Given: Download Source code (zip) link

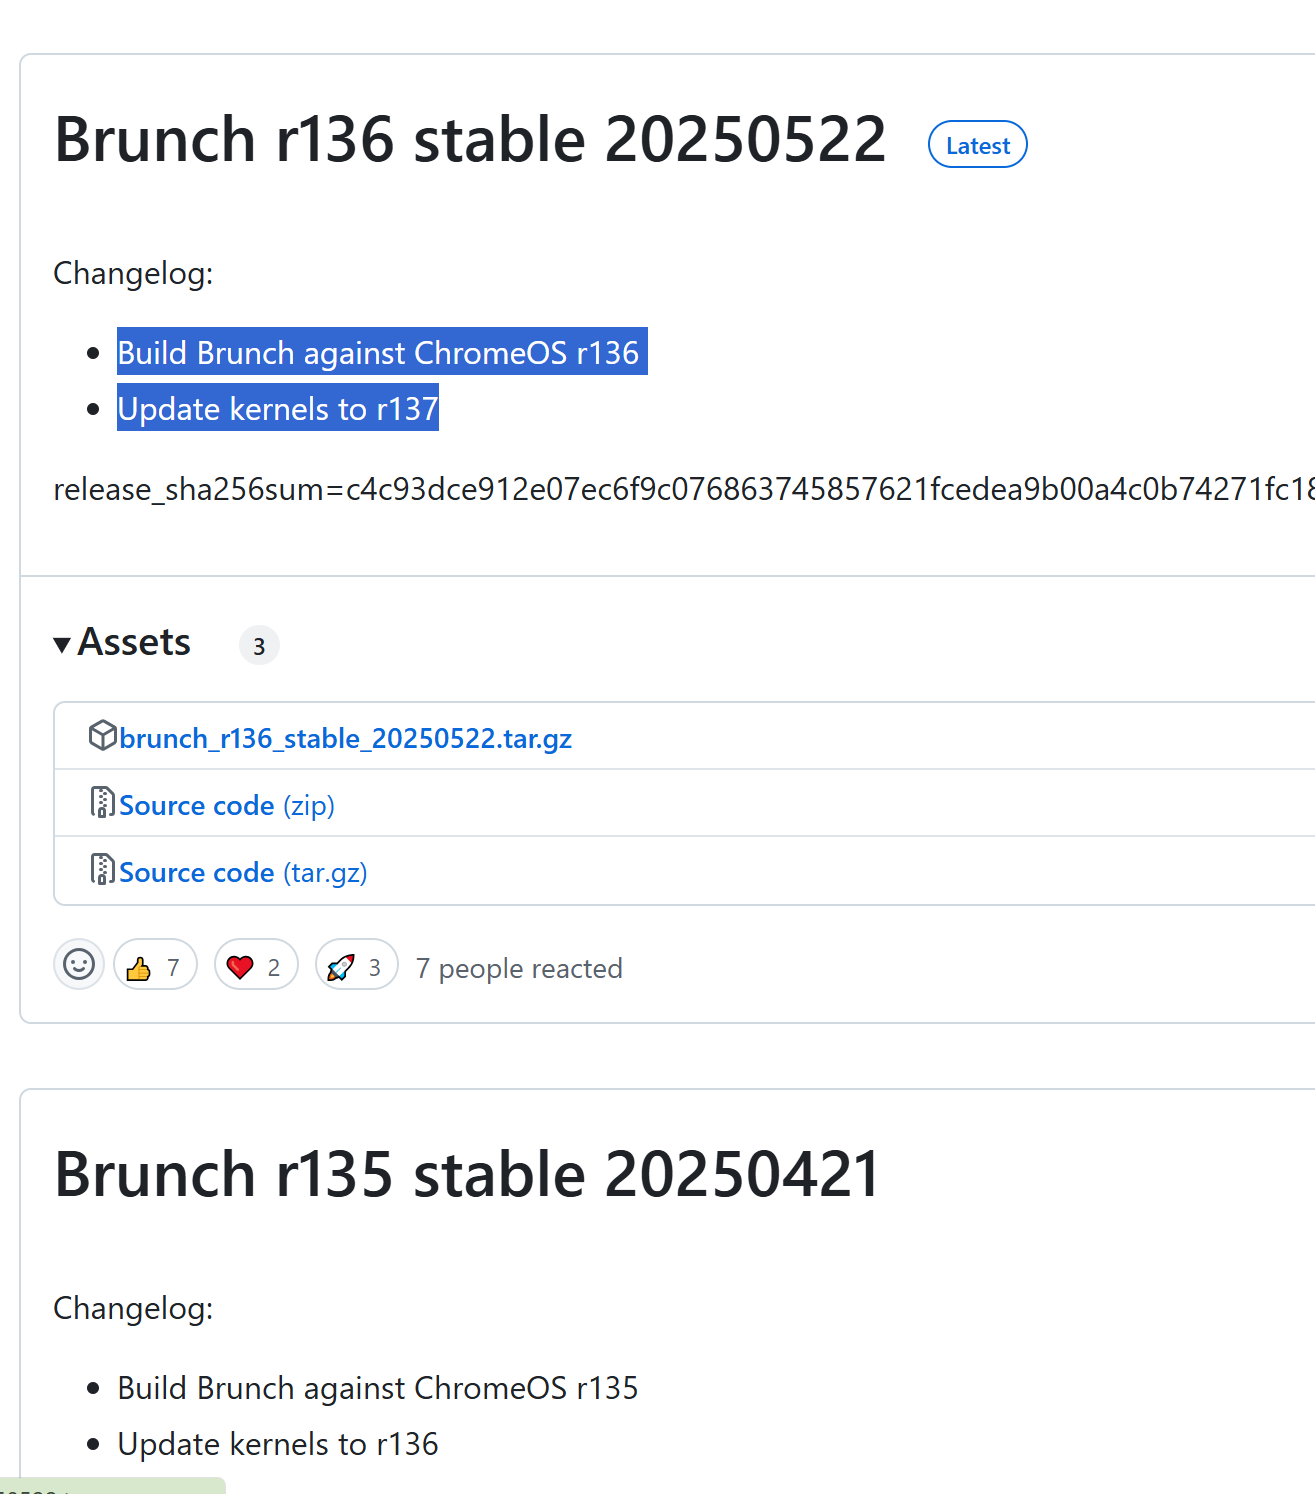Looking at the screenshot, I should click(x=227, y=805).
